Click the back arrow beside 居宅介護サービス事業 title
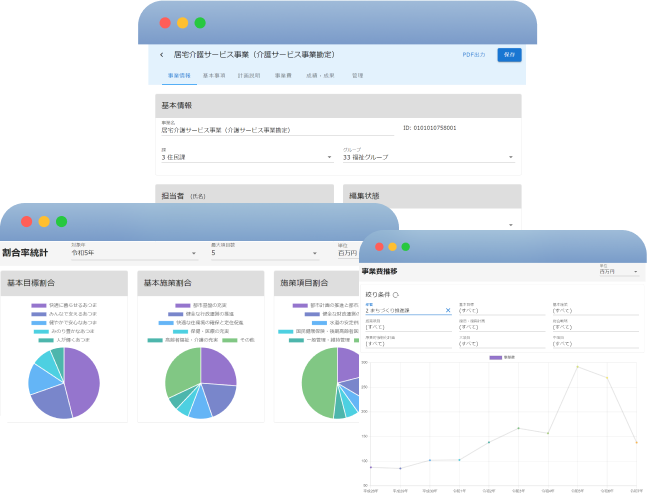The image size is (647, 498). click(161, 55)
